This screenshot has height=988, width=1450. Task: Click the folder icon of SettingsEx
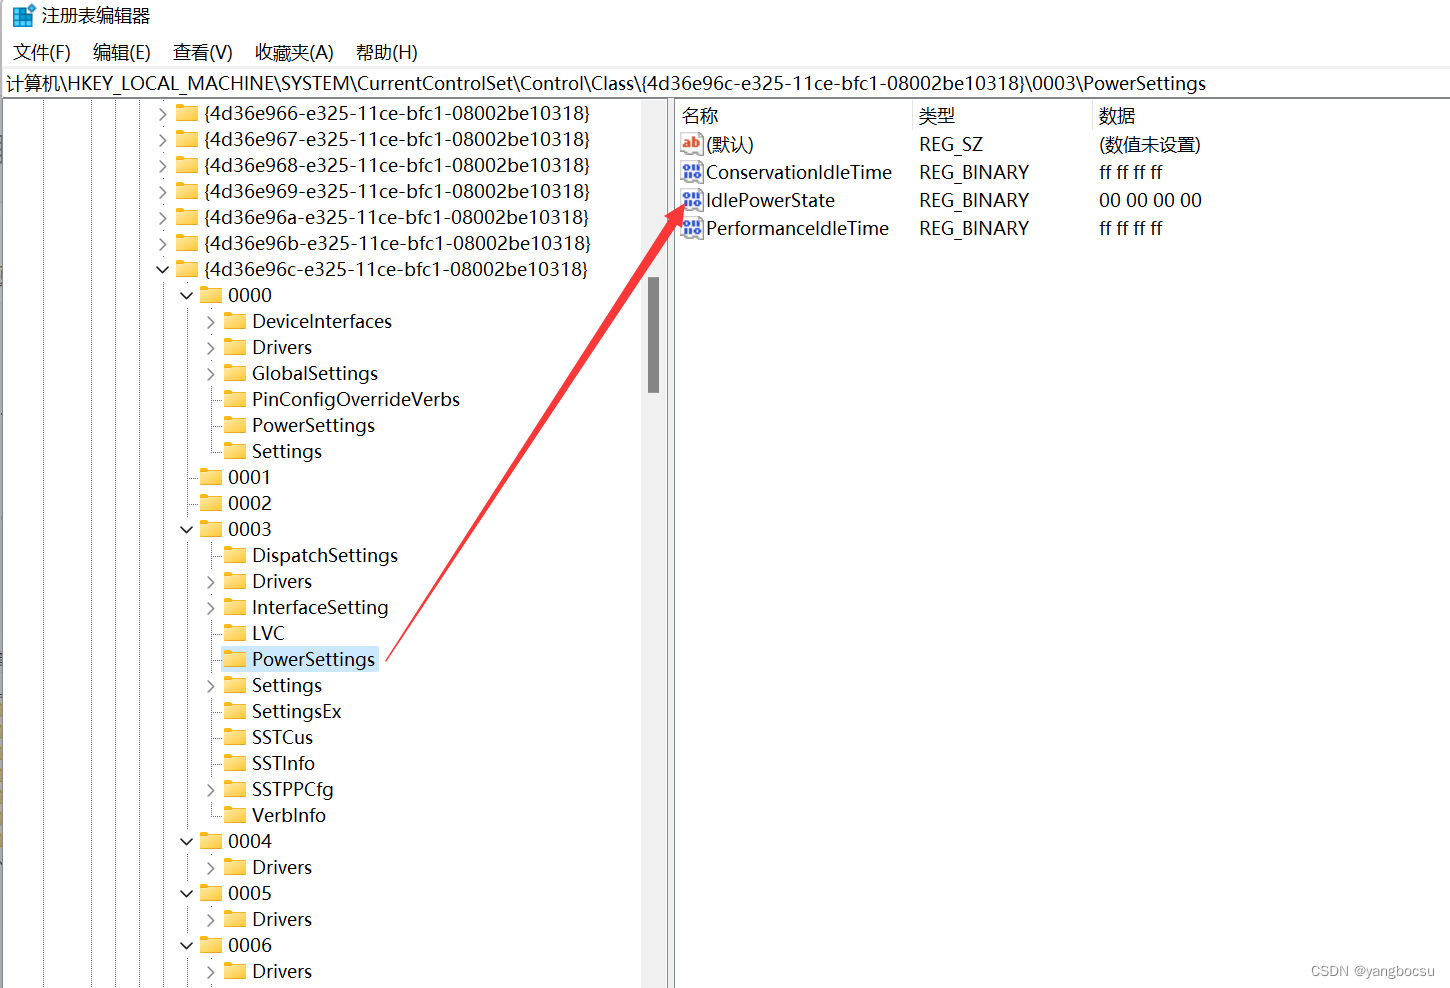[x=235, y=711]
